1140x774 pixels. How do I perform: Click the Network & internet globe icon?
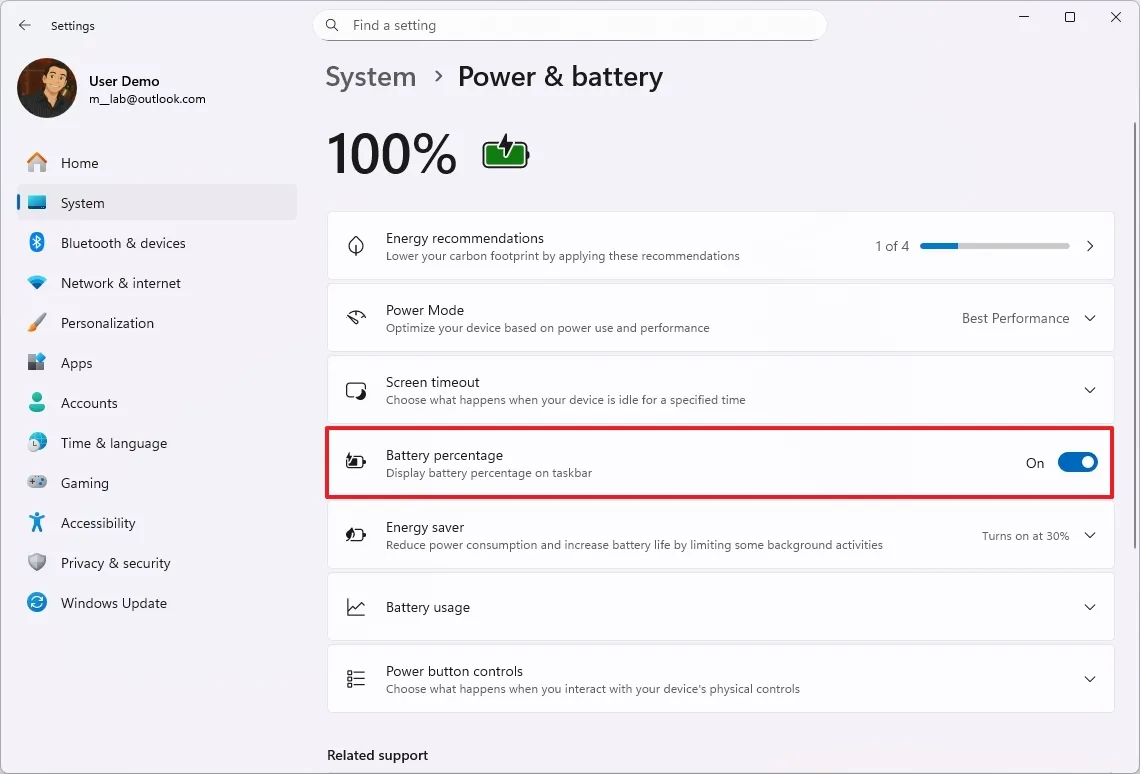click(x=37, y=282)
